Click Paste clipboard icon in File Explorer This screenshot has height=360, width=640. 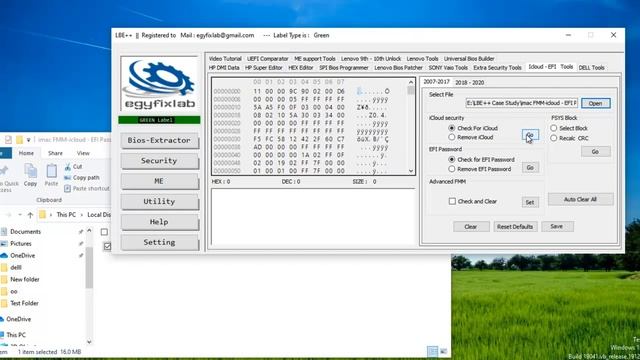tap(51, 171)
